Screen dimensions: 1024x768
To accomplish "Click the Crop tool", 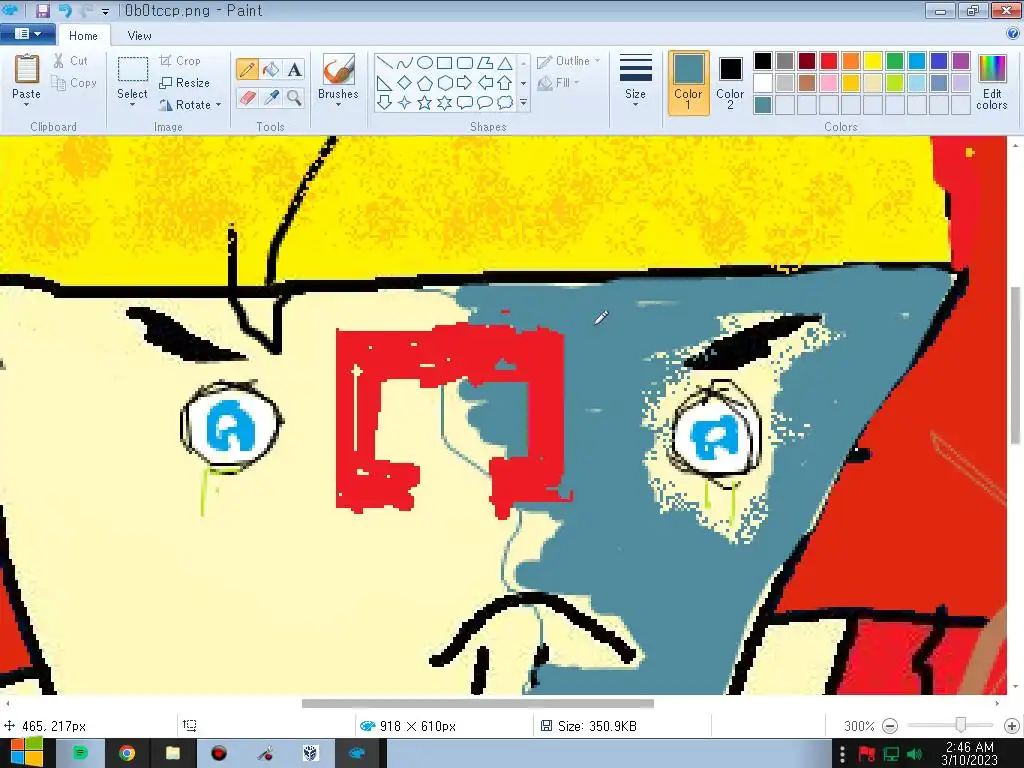I will [x=180, y=61].
